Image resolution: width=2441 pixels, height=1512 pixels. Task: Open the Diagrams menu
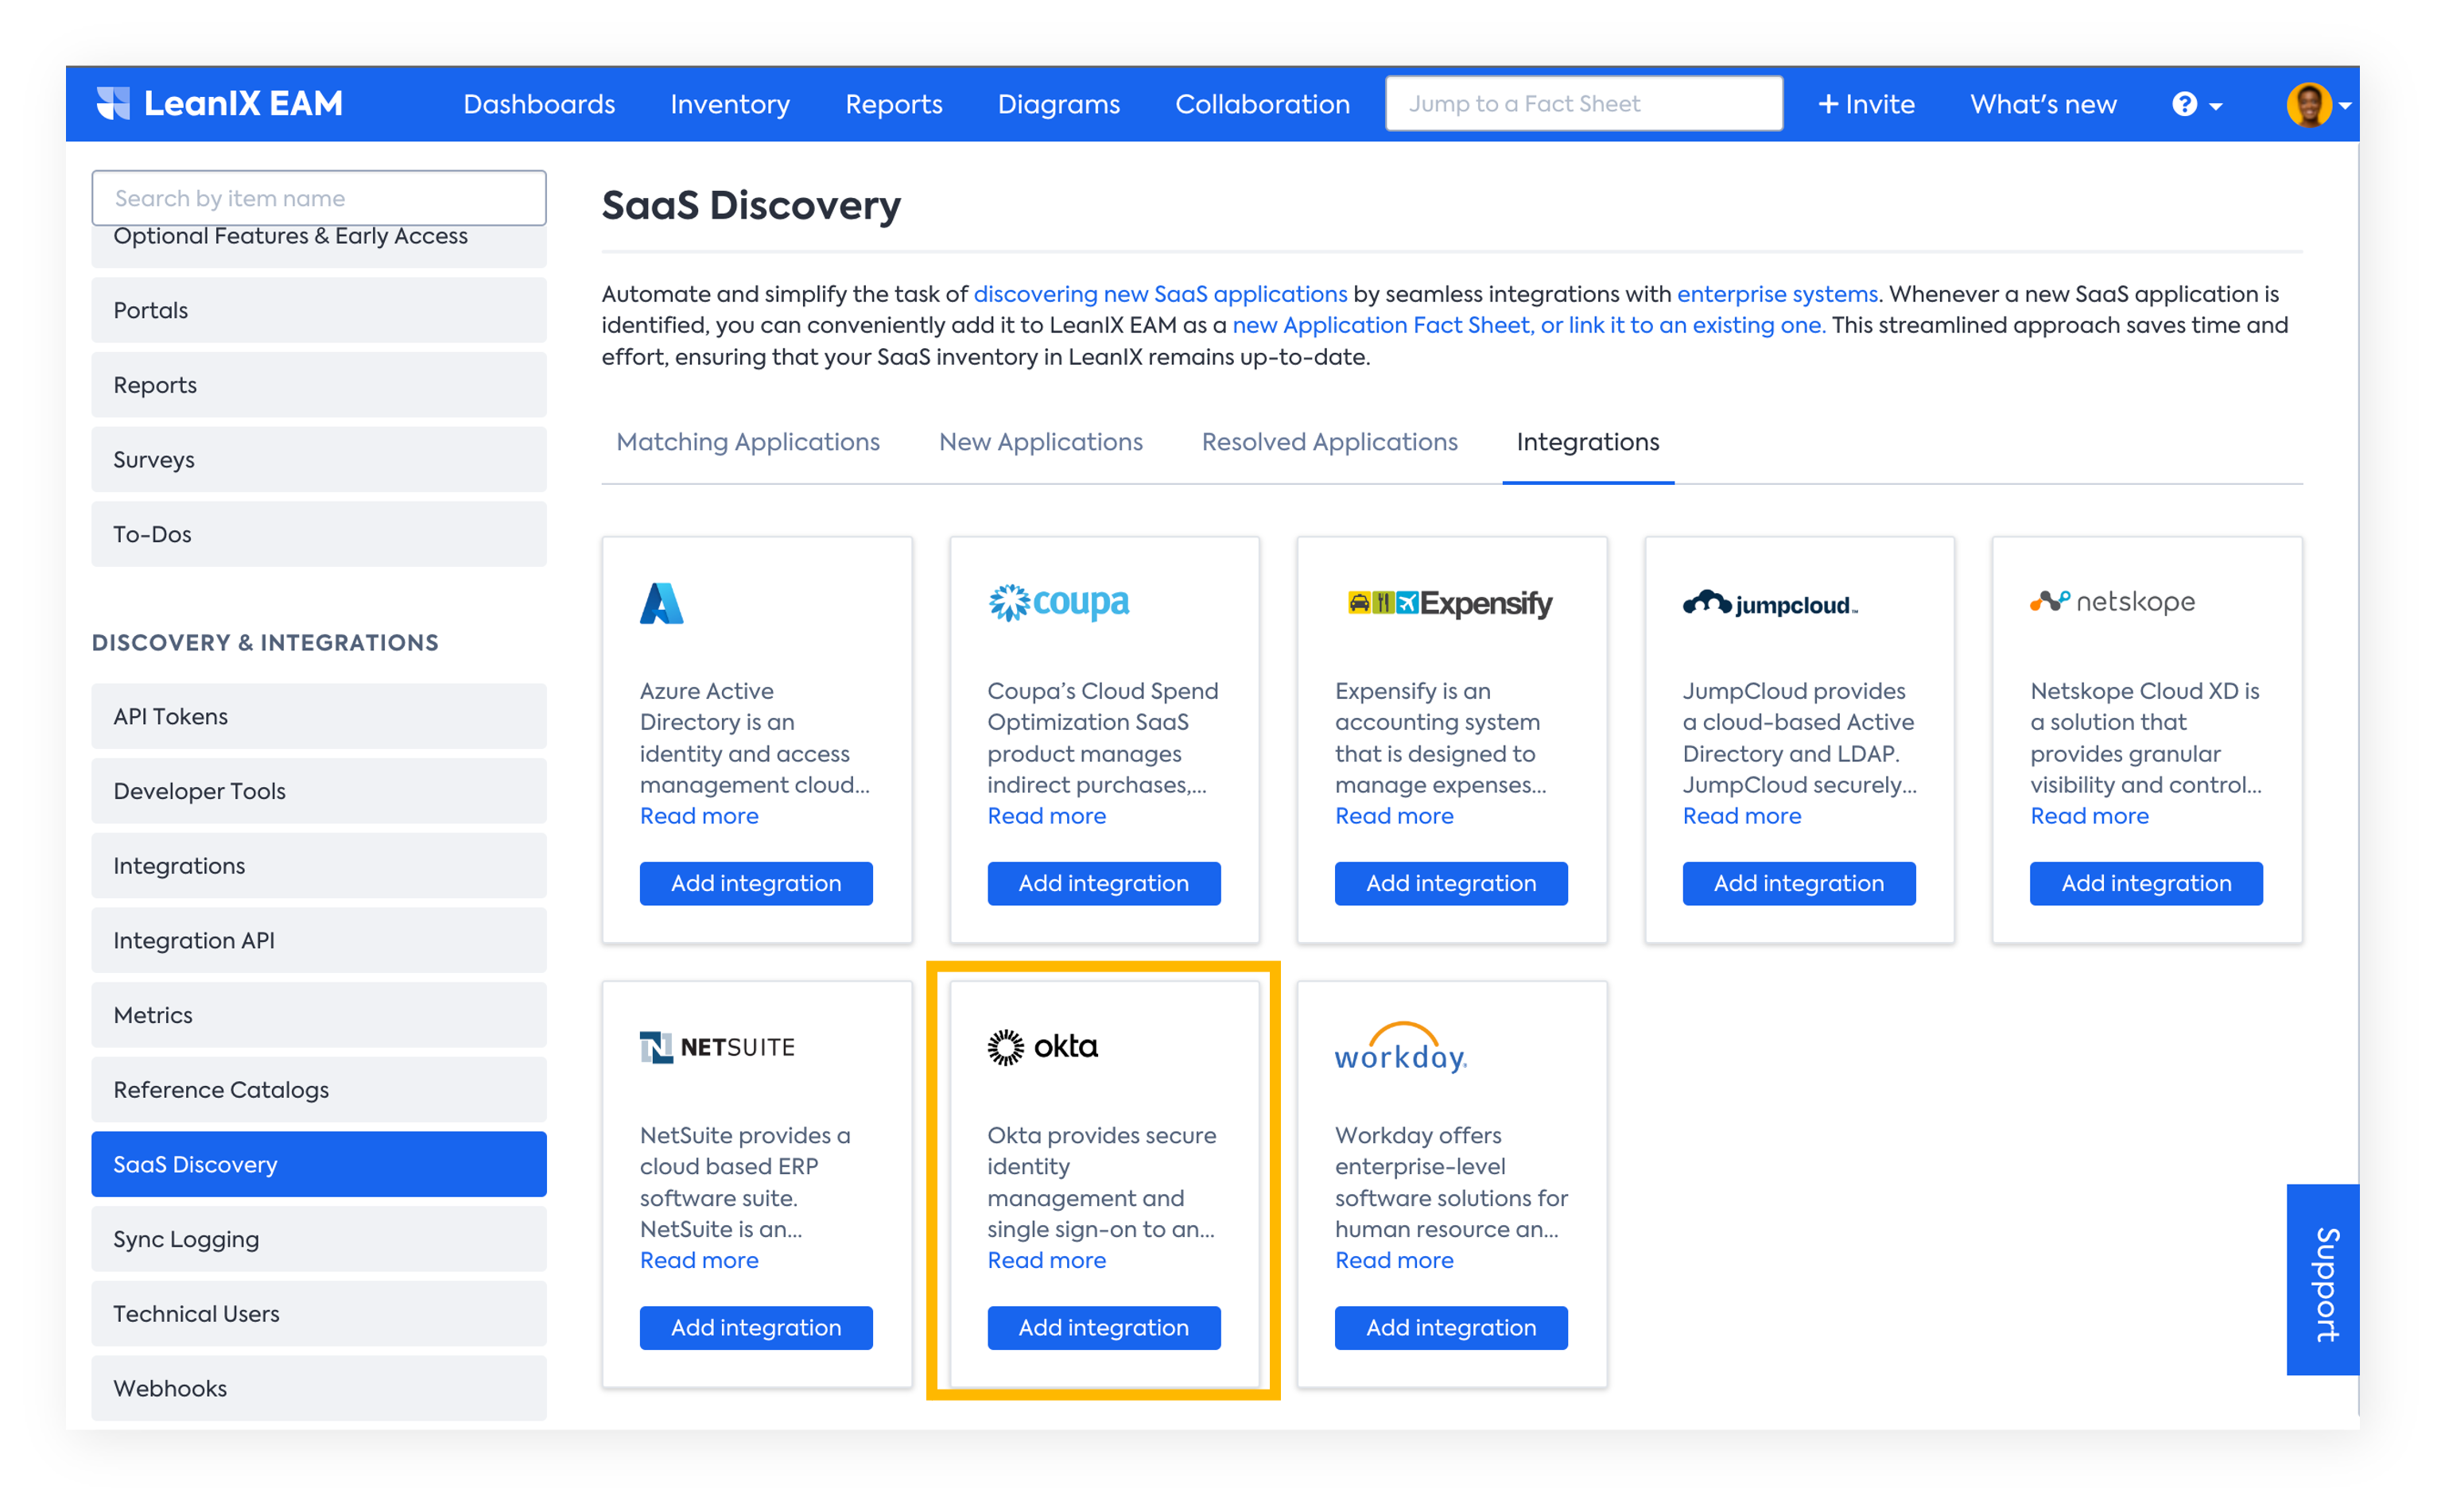[1059, 104]
